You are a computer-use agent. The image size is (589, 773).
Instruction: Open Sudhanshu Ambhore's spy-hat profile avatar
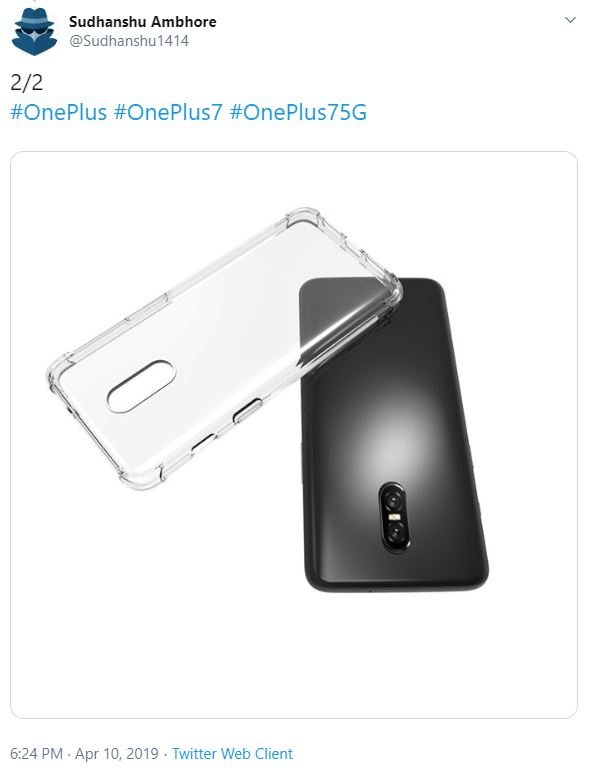(x=34, y=31)
